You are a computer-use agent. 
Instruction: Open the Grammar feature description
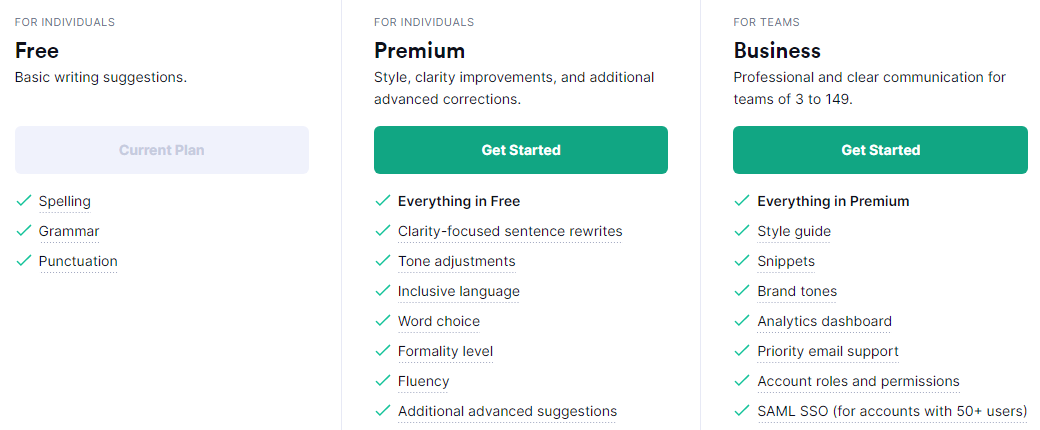pyautogui.click(x=69, y=231)
